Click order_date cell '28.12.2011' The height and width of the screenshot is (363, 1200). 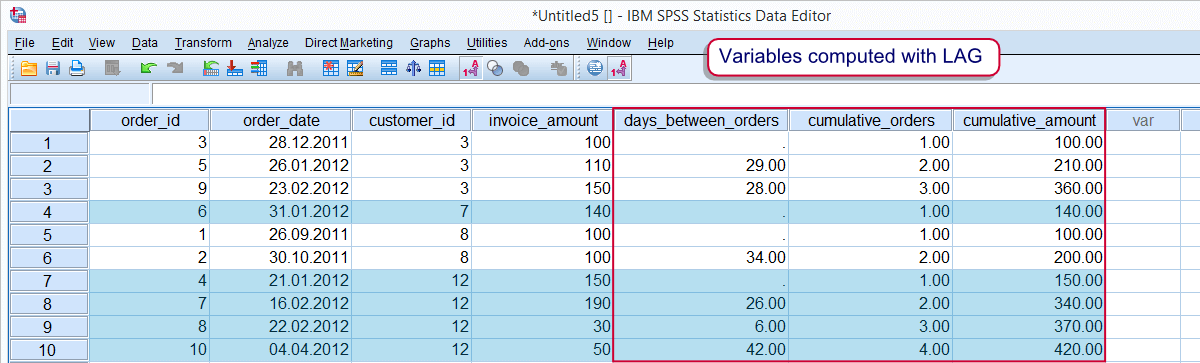(281, 143)
